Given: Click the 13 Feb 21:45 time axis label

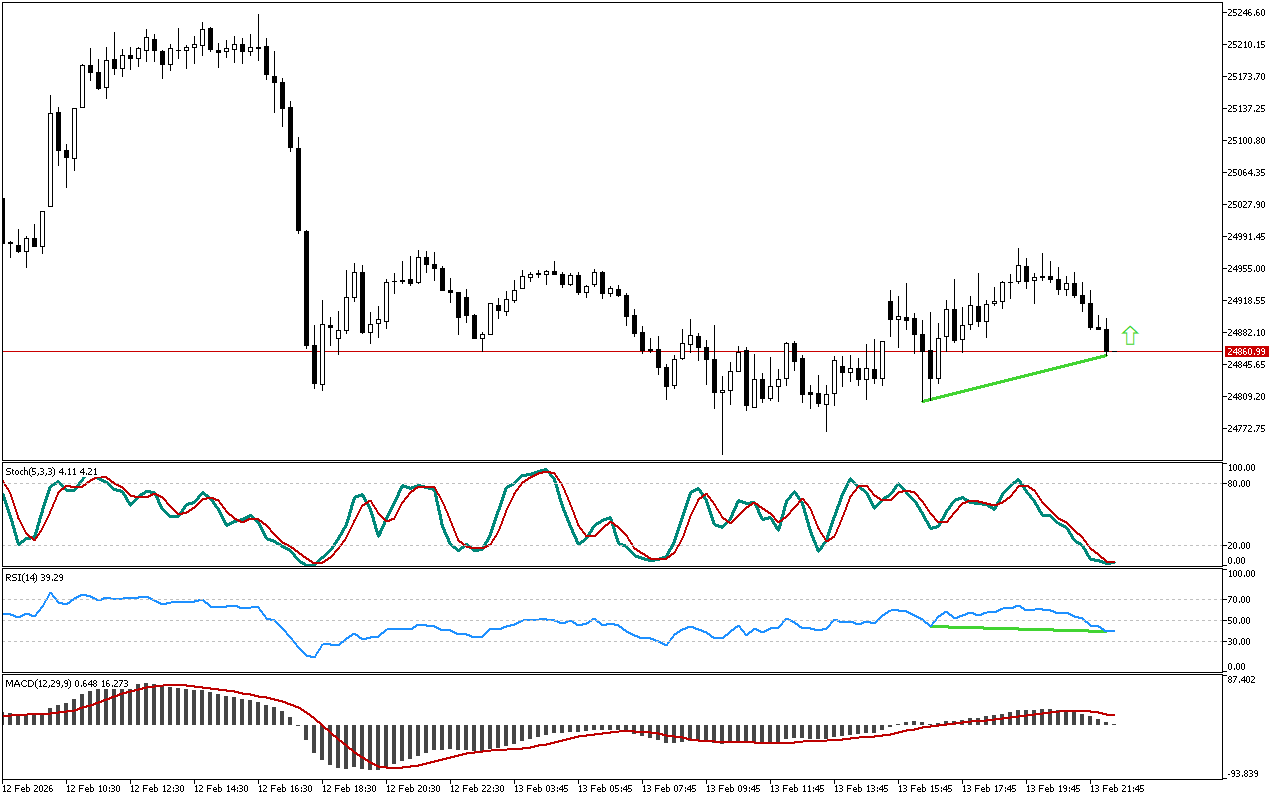Looking at the screenshot, I should coord(1116,788).
